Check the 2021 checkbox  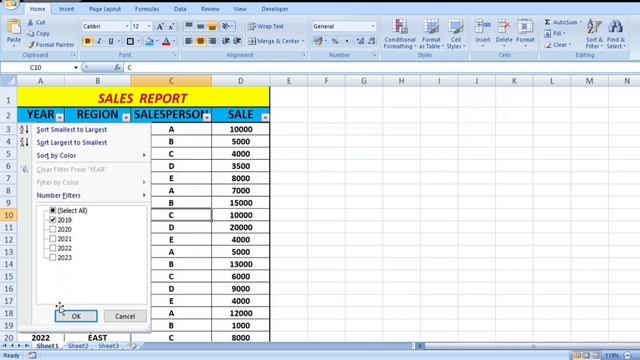(53, 238)
